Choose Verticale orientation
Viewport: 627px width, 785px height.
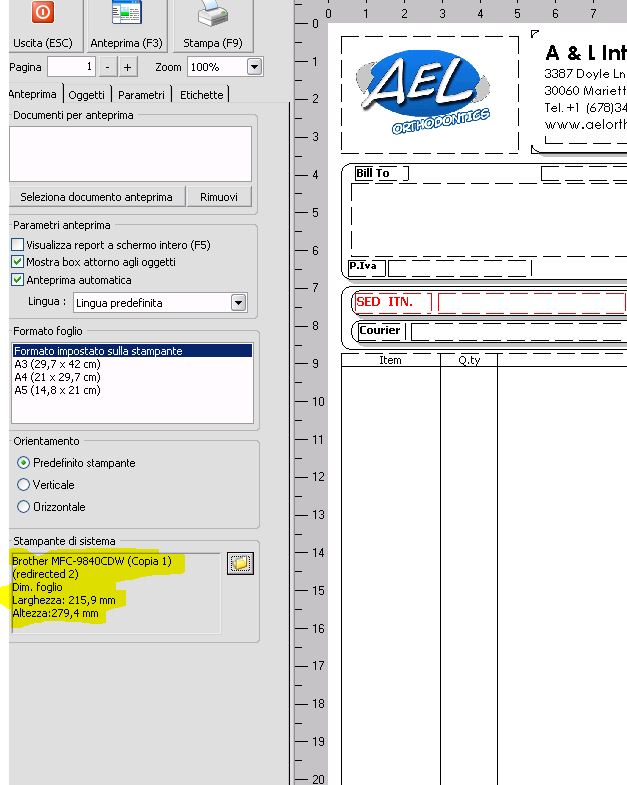pos(24,485)
